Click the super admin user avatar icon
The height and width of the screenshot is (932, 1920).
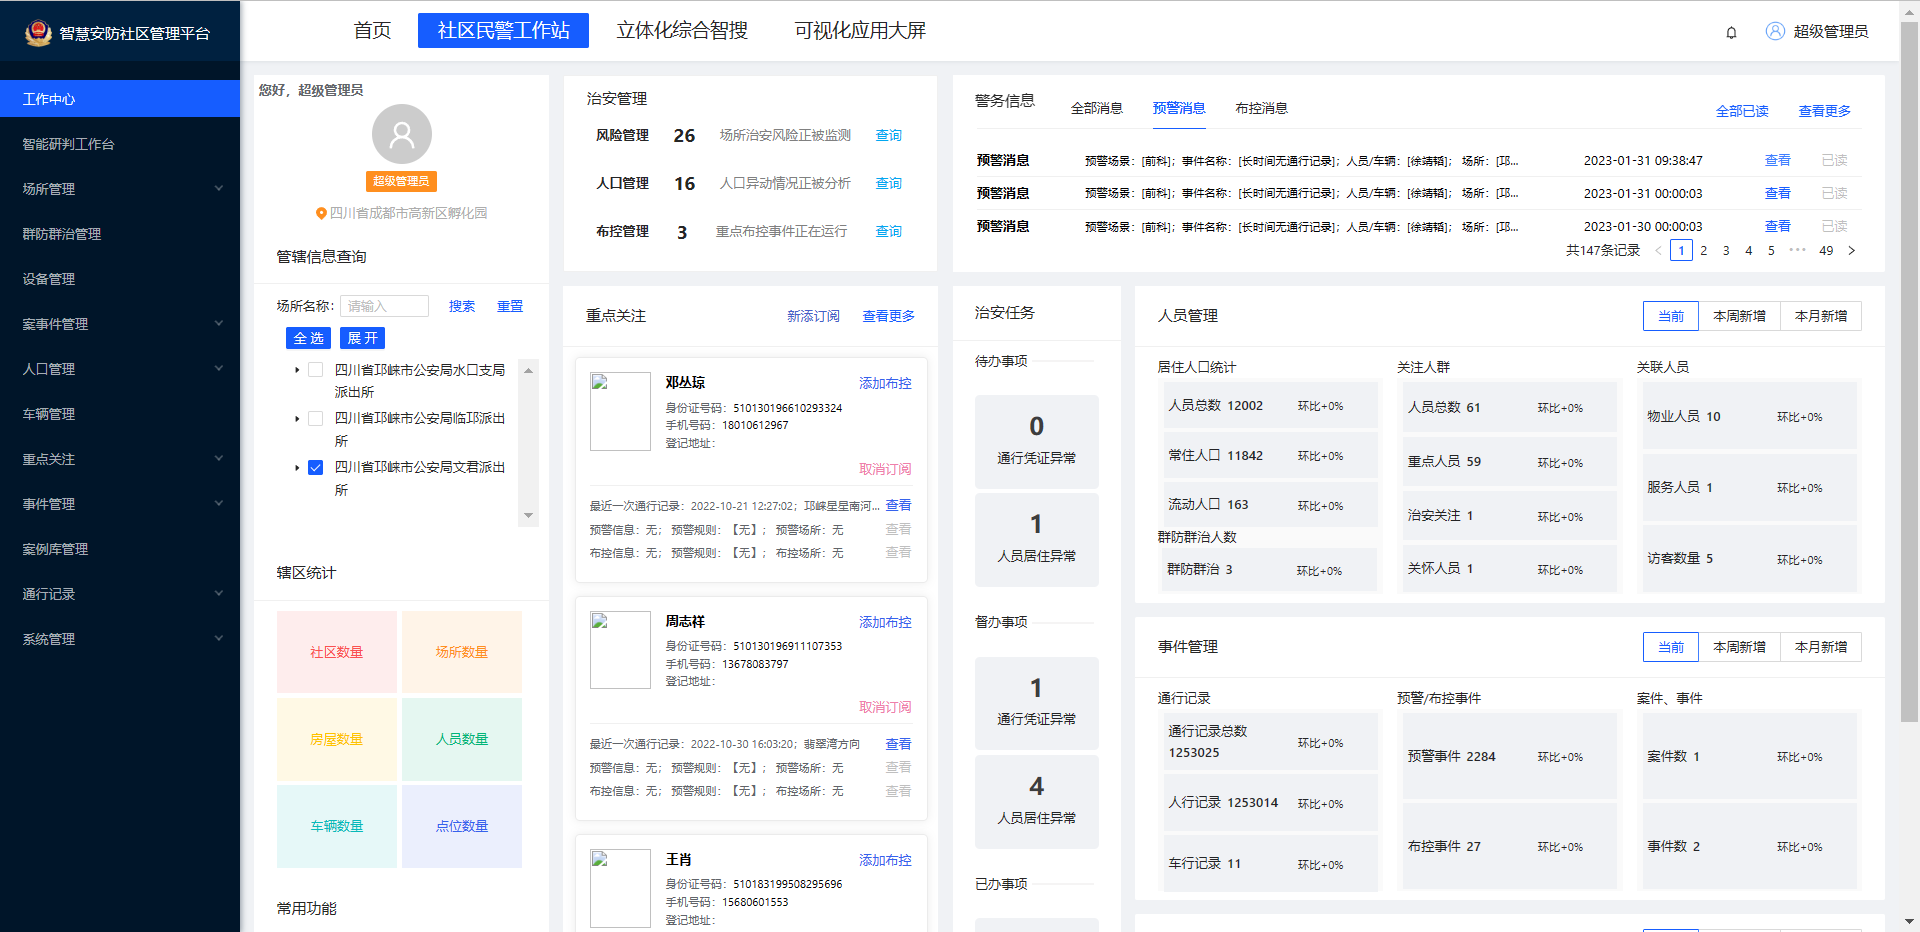(x=1775, y=31)
